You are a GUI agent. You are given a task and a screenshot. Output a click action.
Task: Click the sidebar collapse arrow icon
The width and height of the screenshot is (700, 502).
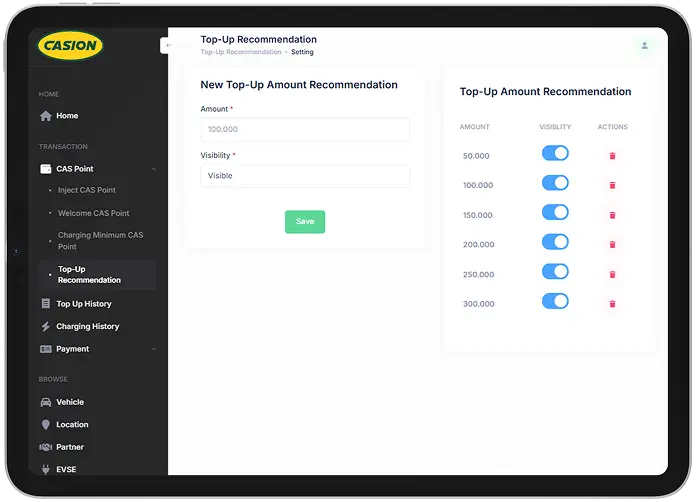[168, 45]
